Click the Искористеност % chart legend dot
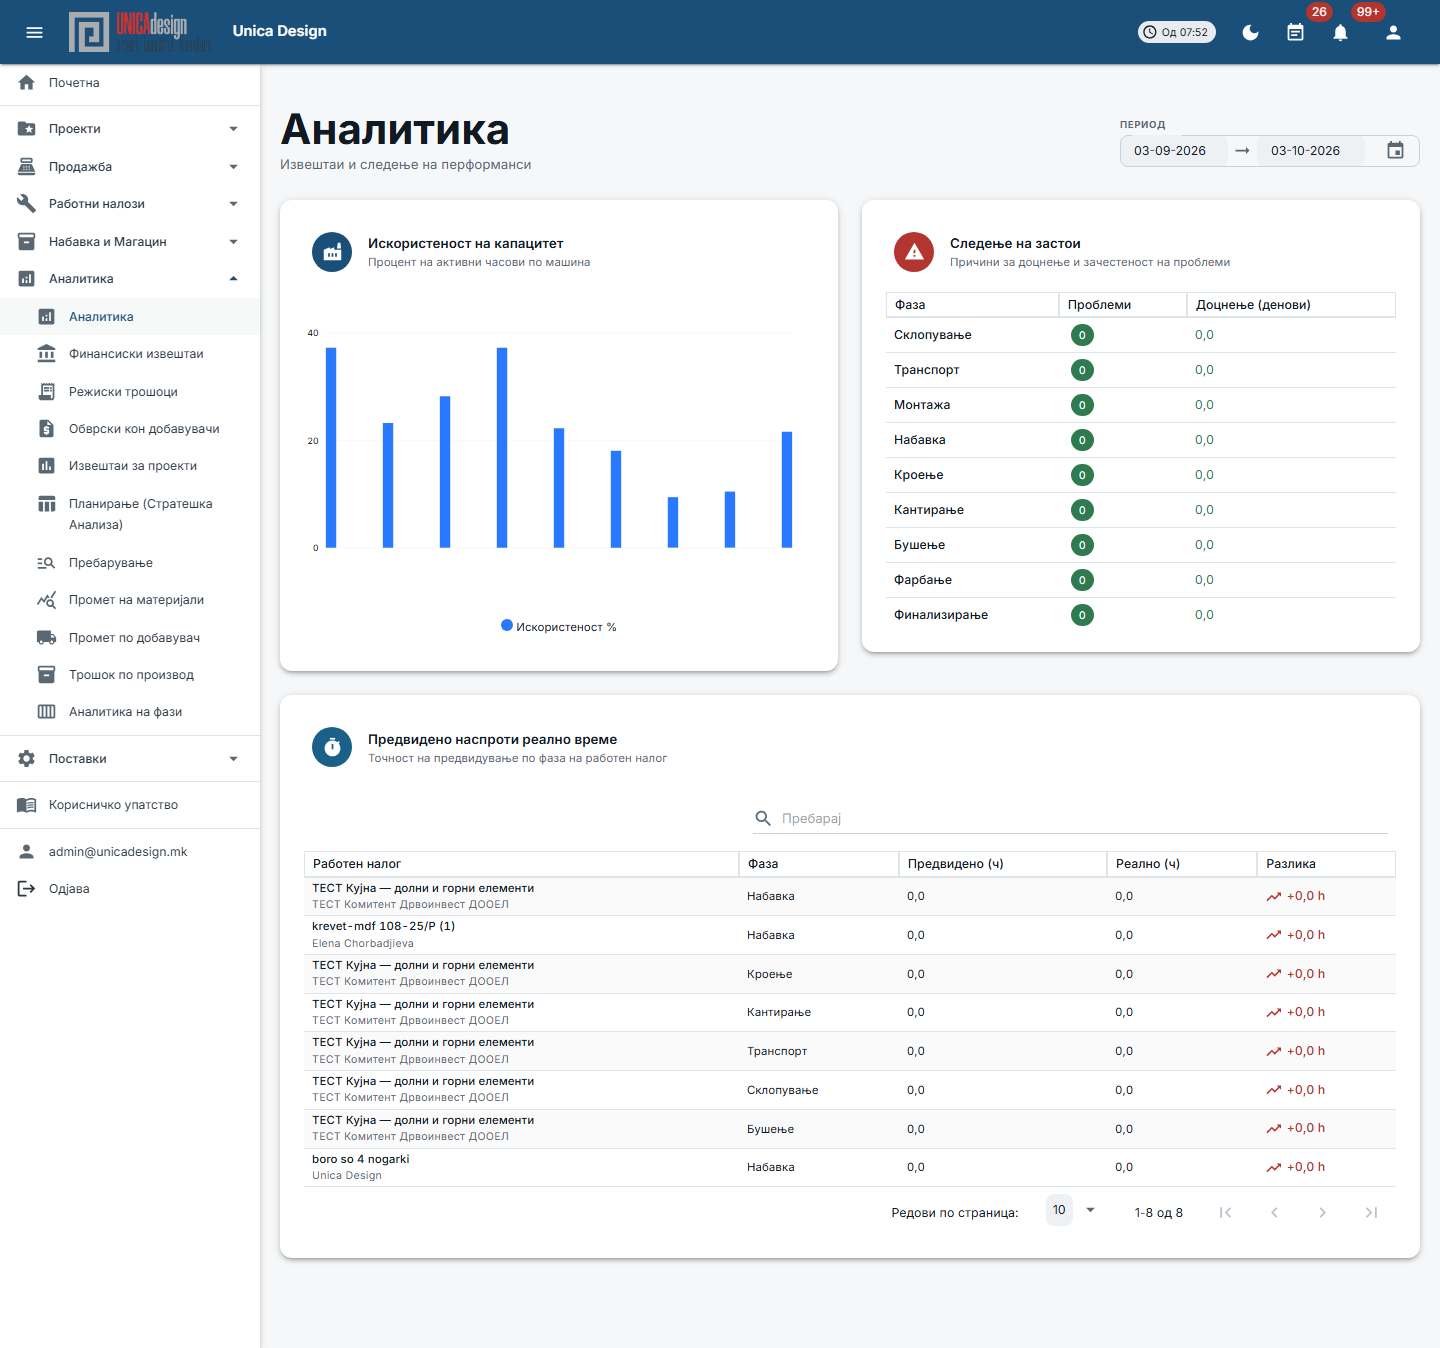Screen dimensions: 1440x1348 click(507, 626)
